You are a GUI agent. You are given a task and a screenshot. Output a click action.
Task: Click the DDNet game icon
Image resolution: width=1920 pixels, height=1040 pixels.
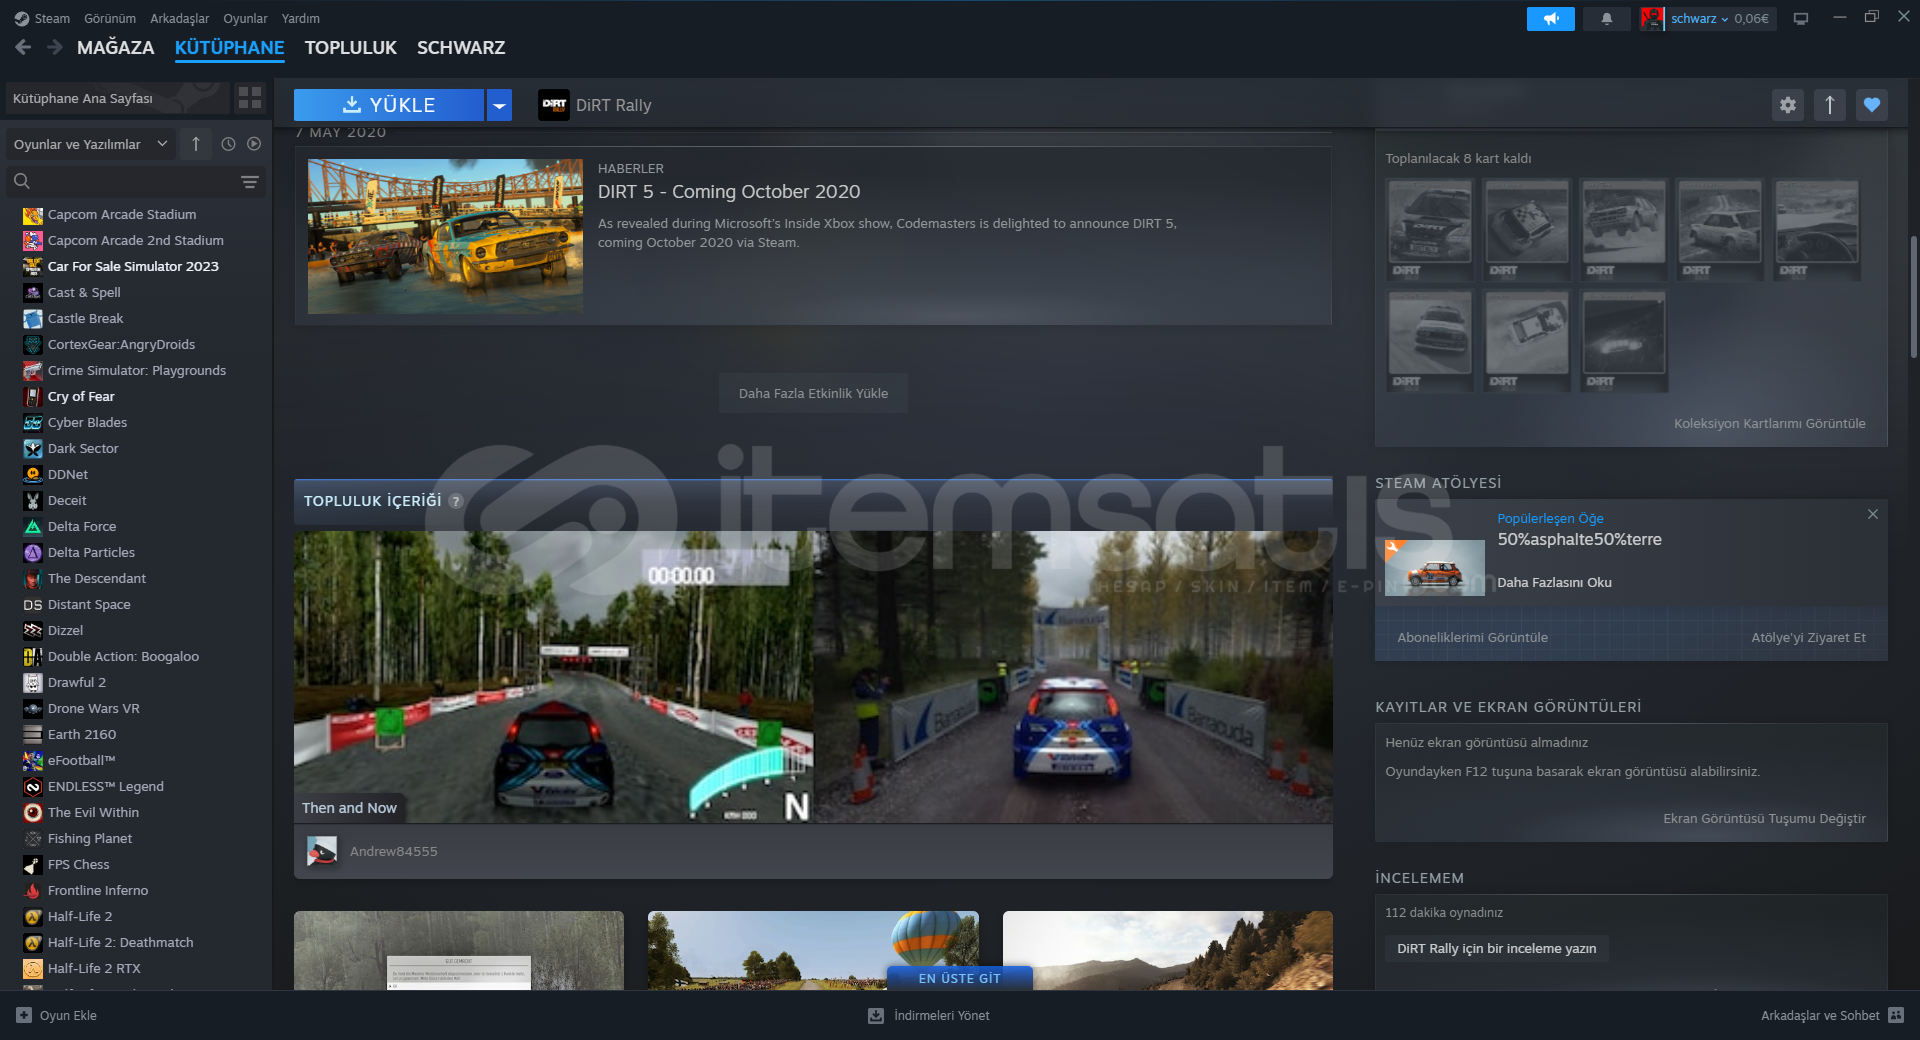click(x=33, y=475)
